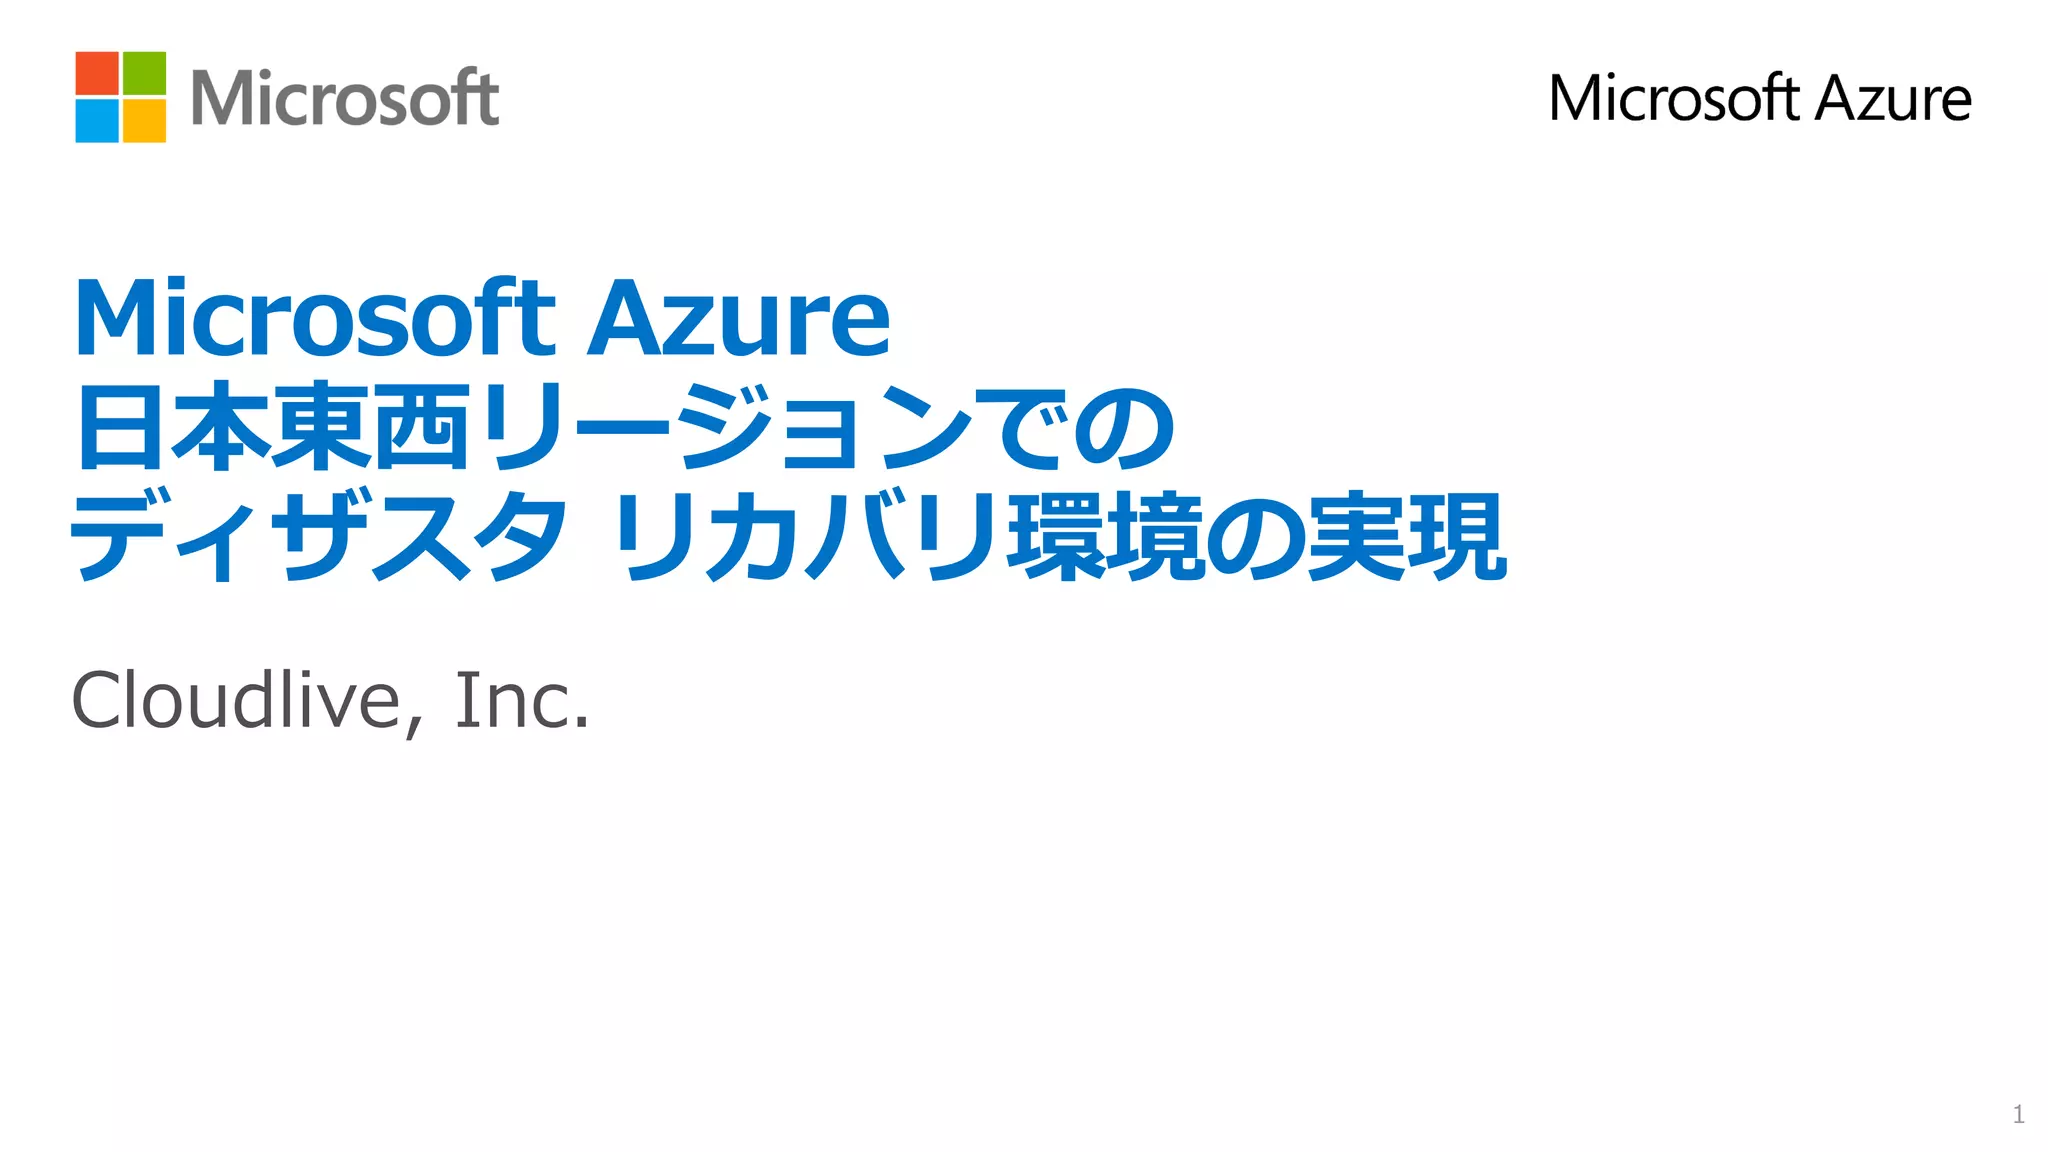Click the word Azure in black header
The image size is (2048, 1152).
tap(1893, 98)
